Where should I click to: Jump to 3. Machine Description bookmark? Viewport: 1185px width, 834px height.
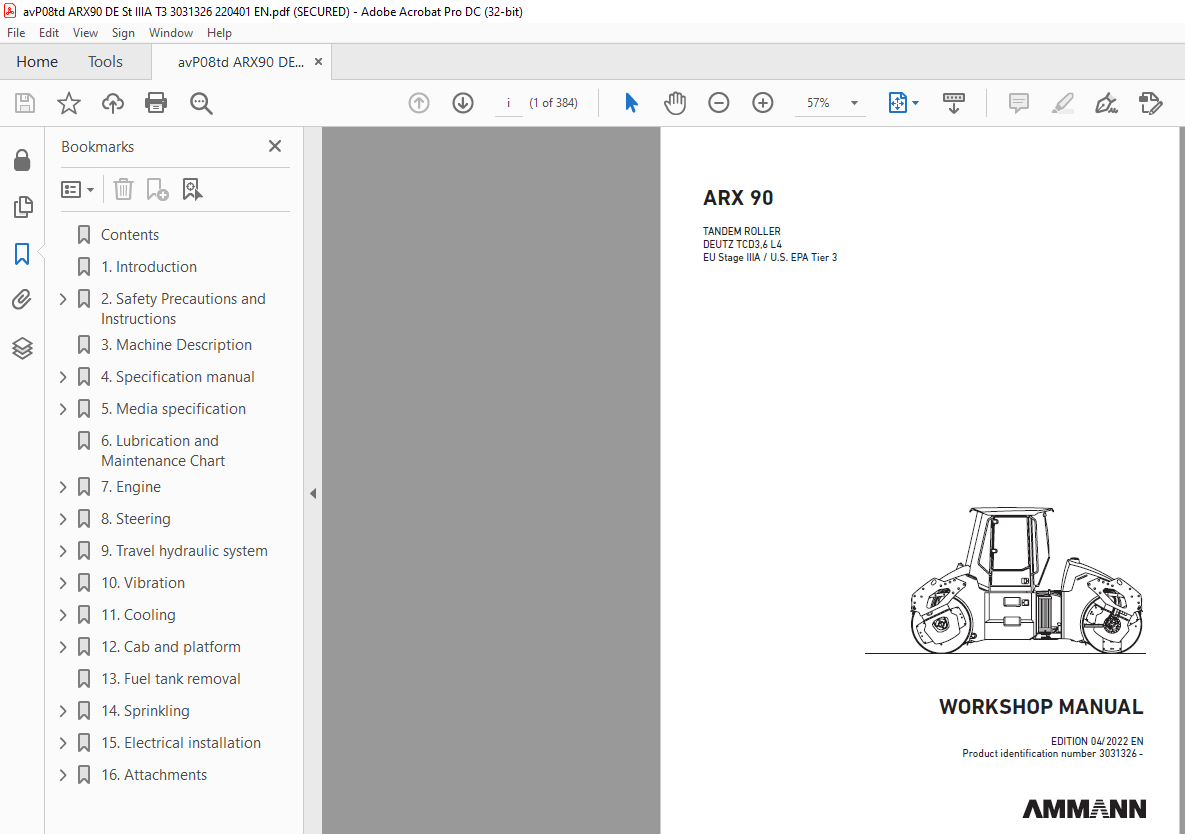tap(176, 344)
